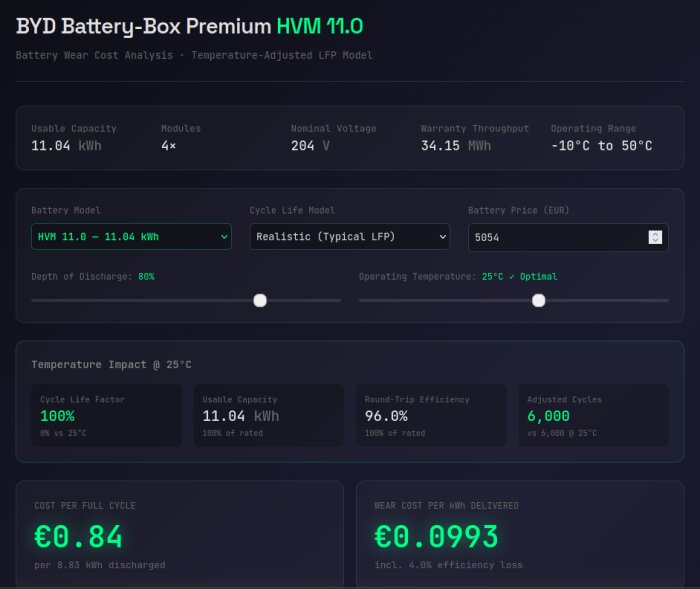Click the page title "BYD Battery-Box Premium HVM 11.0"
The image size is (700, 589).
coord(190,26)
